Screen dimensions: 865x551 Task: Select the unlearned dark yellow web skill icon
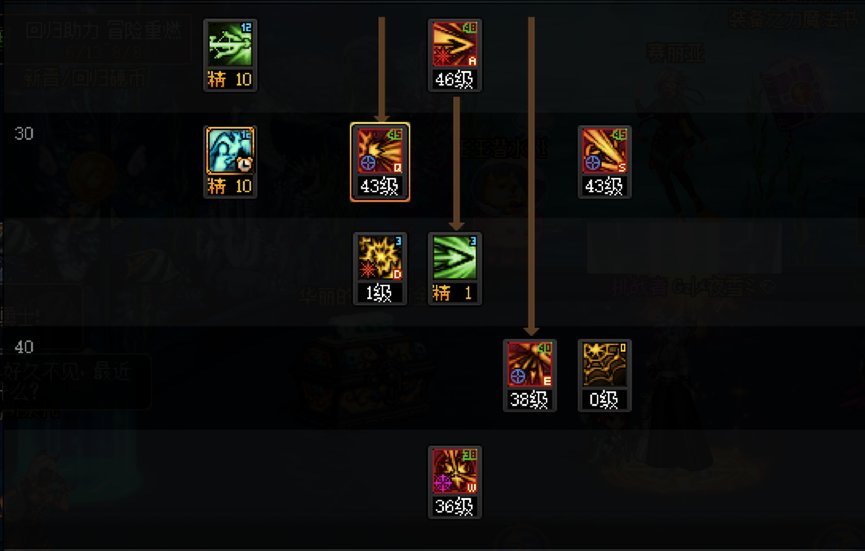[x=605, y=364]
